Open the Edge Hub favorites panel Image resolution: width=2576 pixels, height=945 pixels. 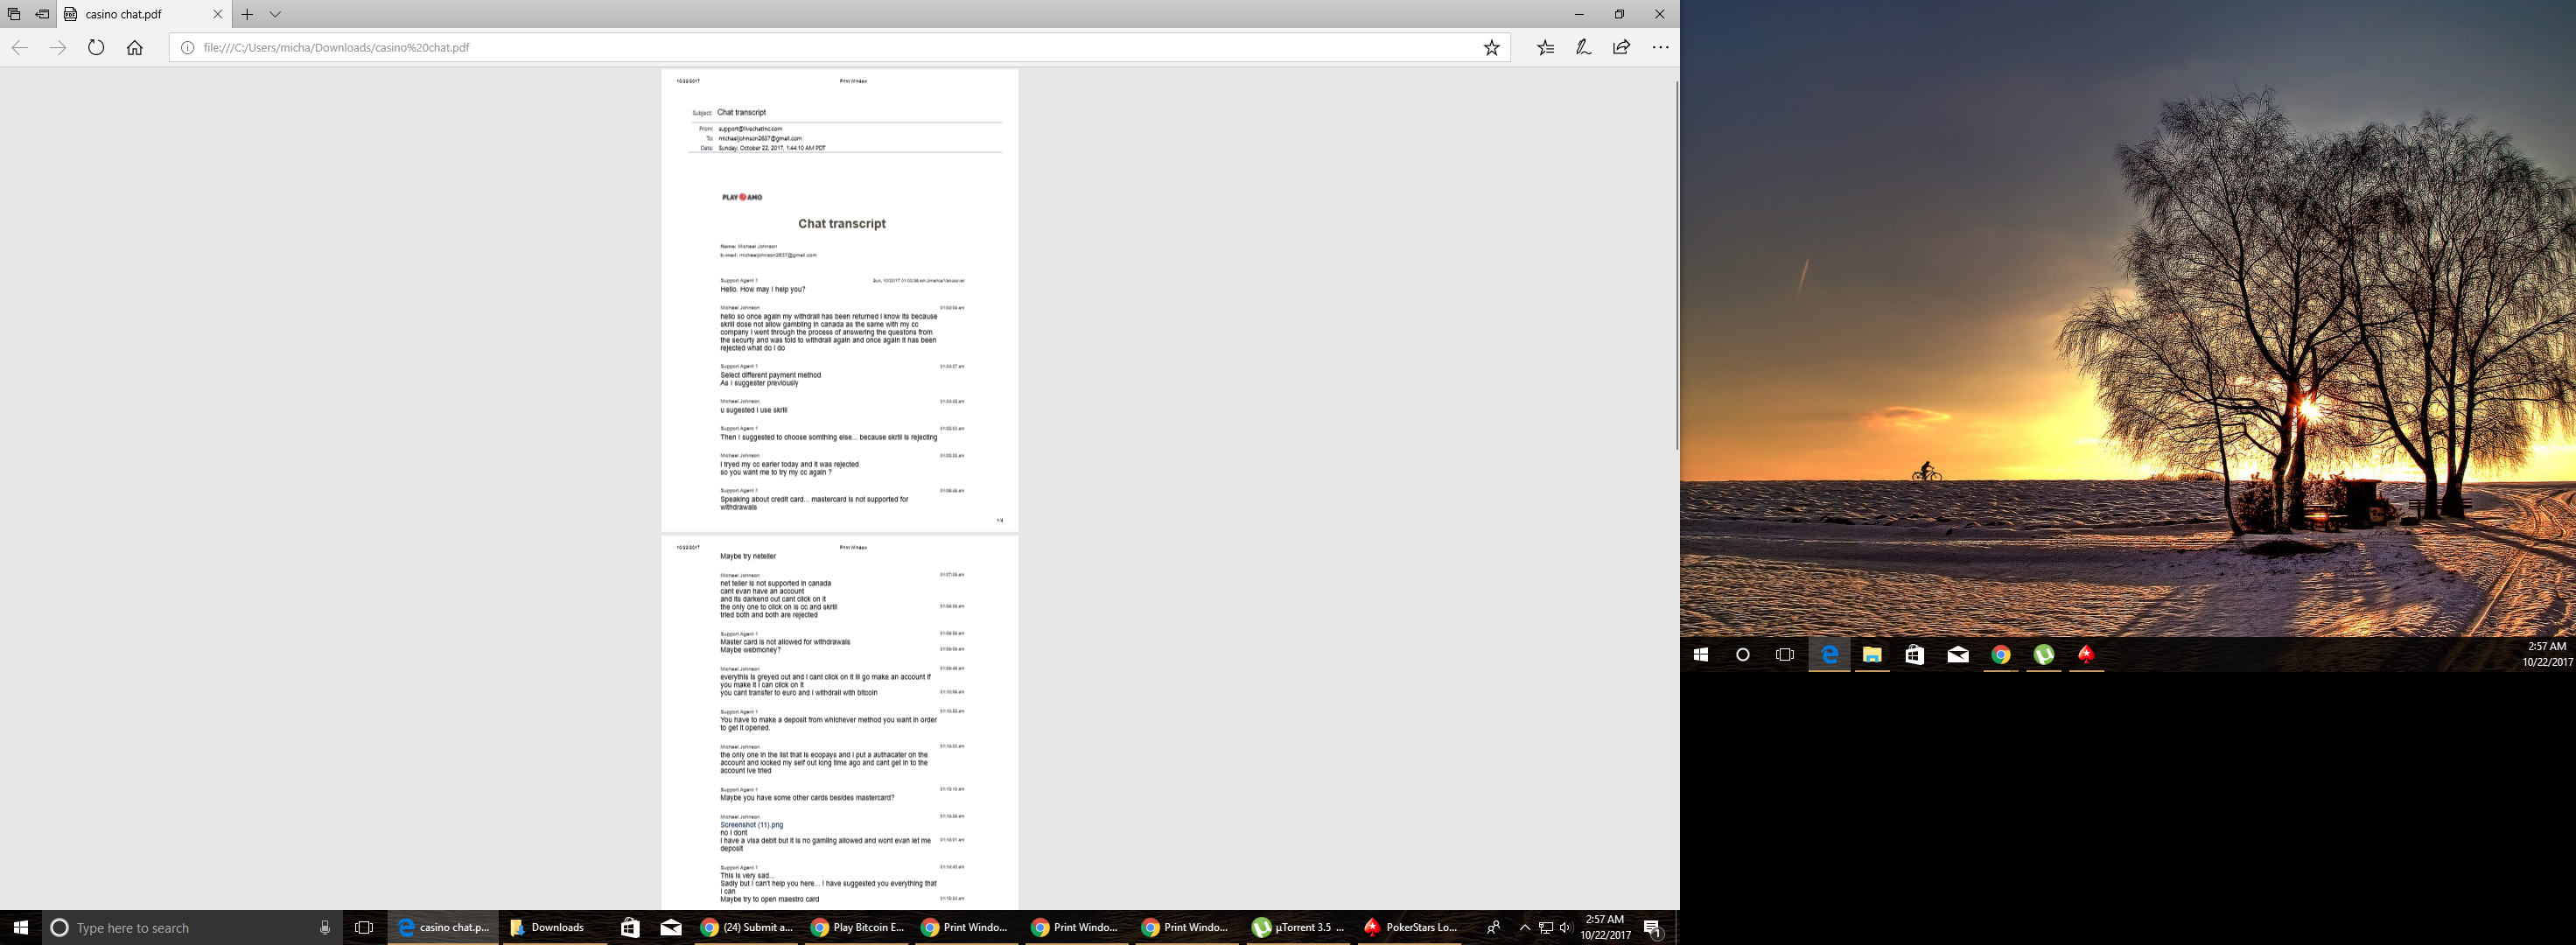pos(1545,47)
